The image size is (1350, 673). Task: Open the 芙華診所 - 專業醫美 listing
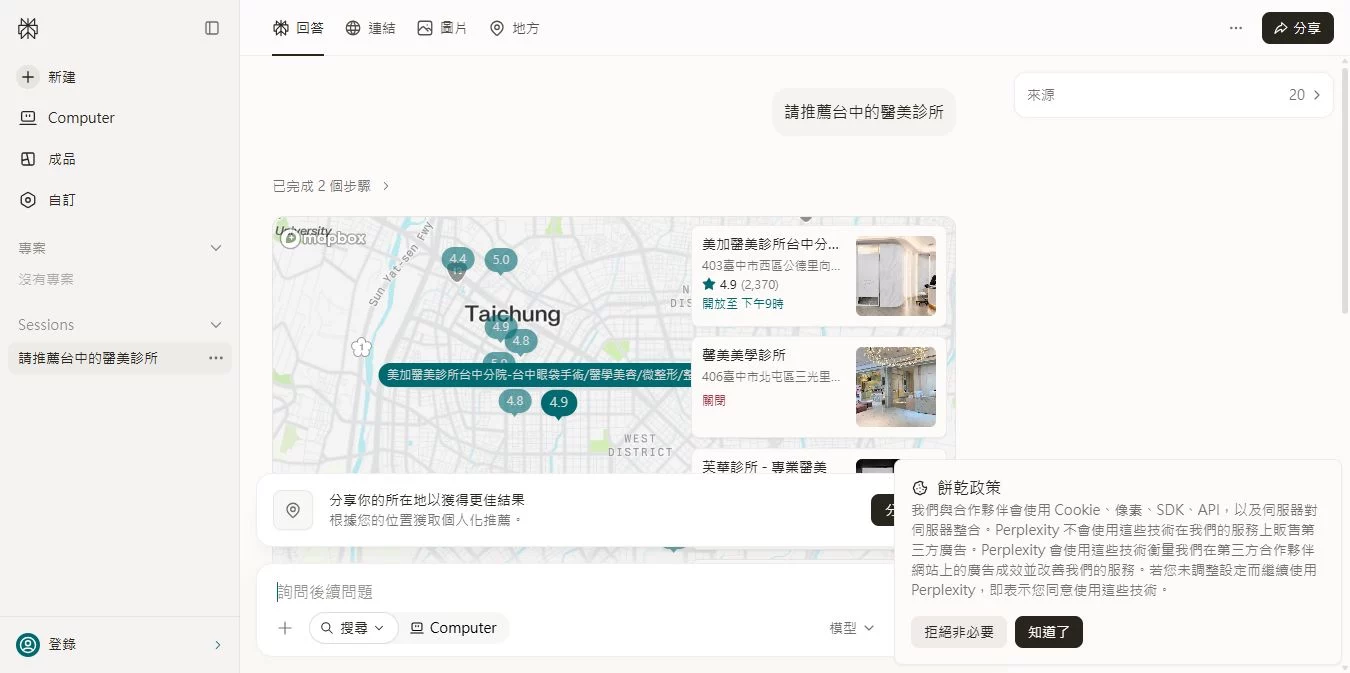765,467
